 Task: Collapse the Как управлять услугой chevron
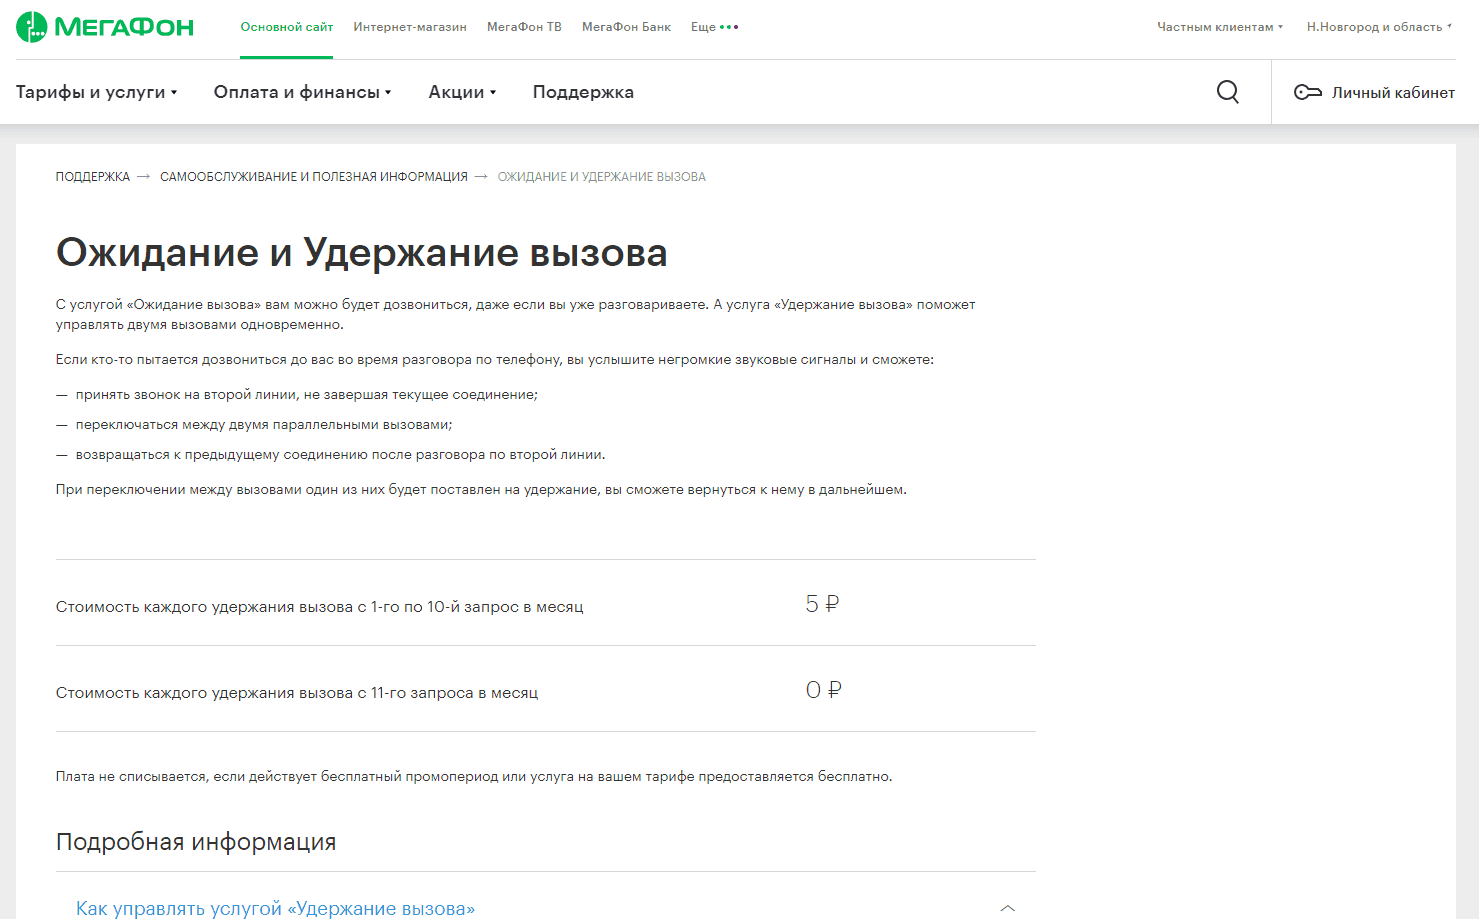[x=1007, y=908]
